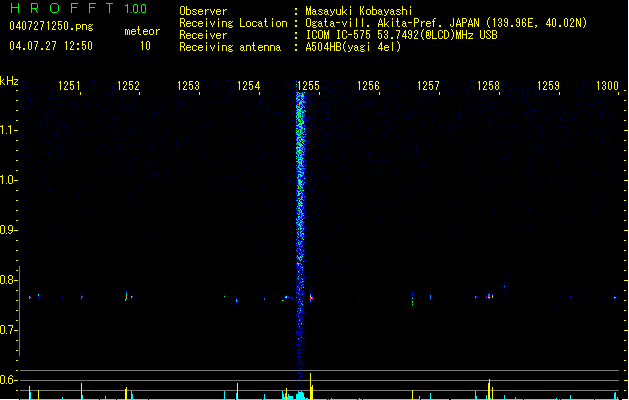Click the ICOM IC-575 receiver details
The width and height of the screenshot is (629, 400).
[401, 35]
